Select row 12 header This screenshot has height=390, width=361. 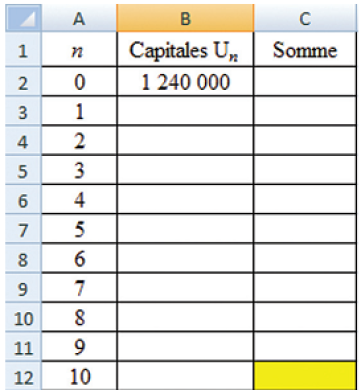[23, 376]
